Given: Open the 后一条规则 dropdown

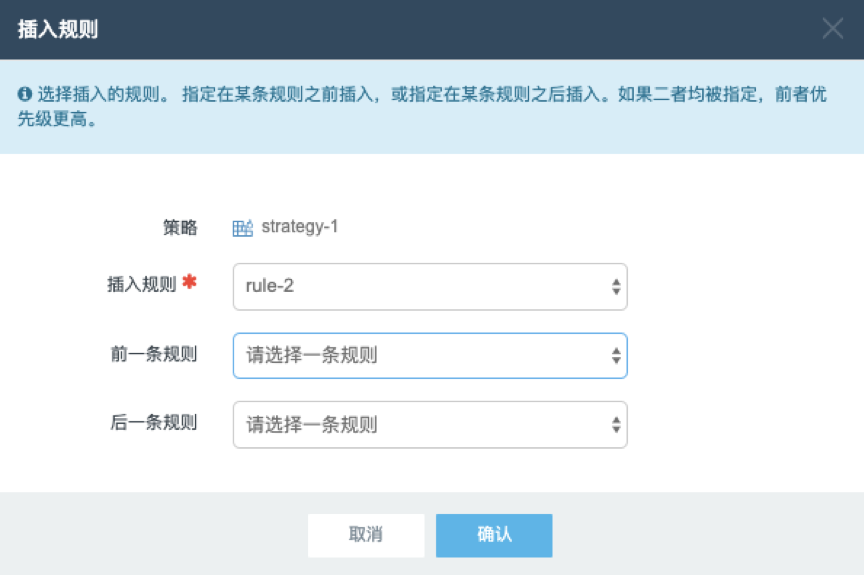Looking at the screenshot, I should tap(430, 425).
